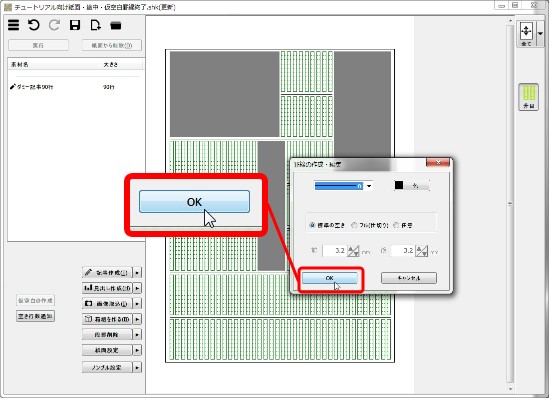The width and height of the screenshot is (549, 398).
Task: Click the headline create button with bar icon
Action: tap(107, 288)
